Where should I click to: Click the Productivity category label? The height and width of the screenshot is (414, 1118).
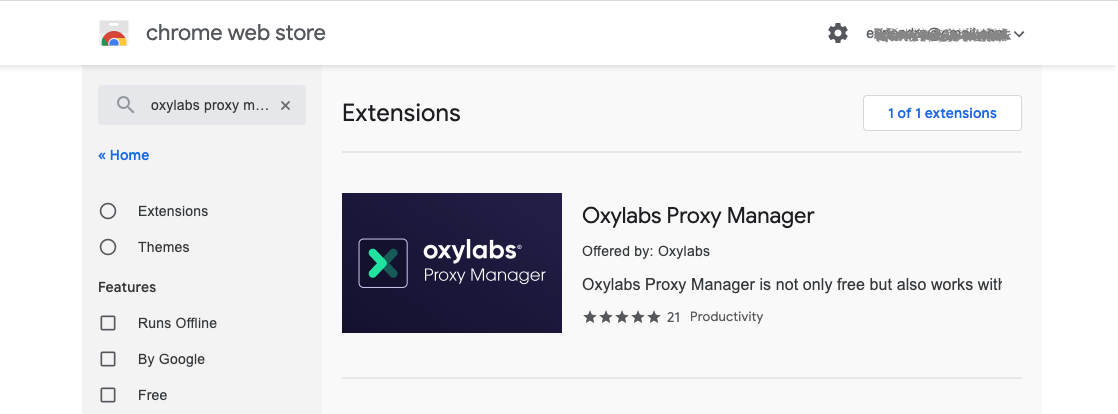[x=726, y=317]
